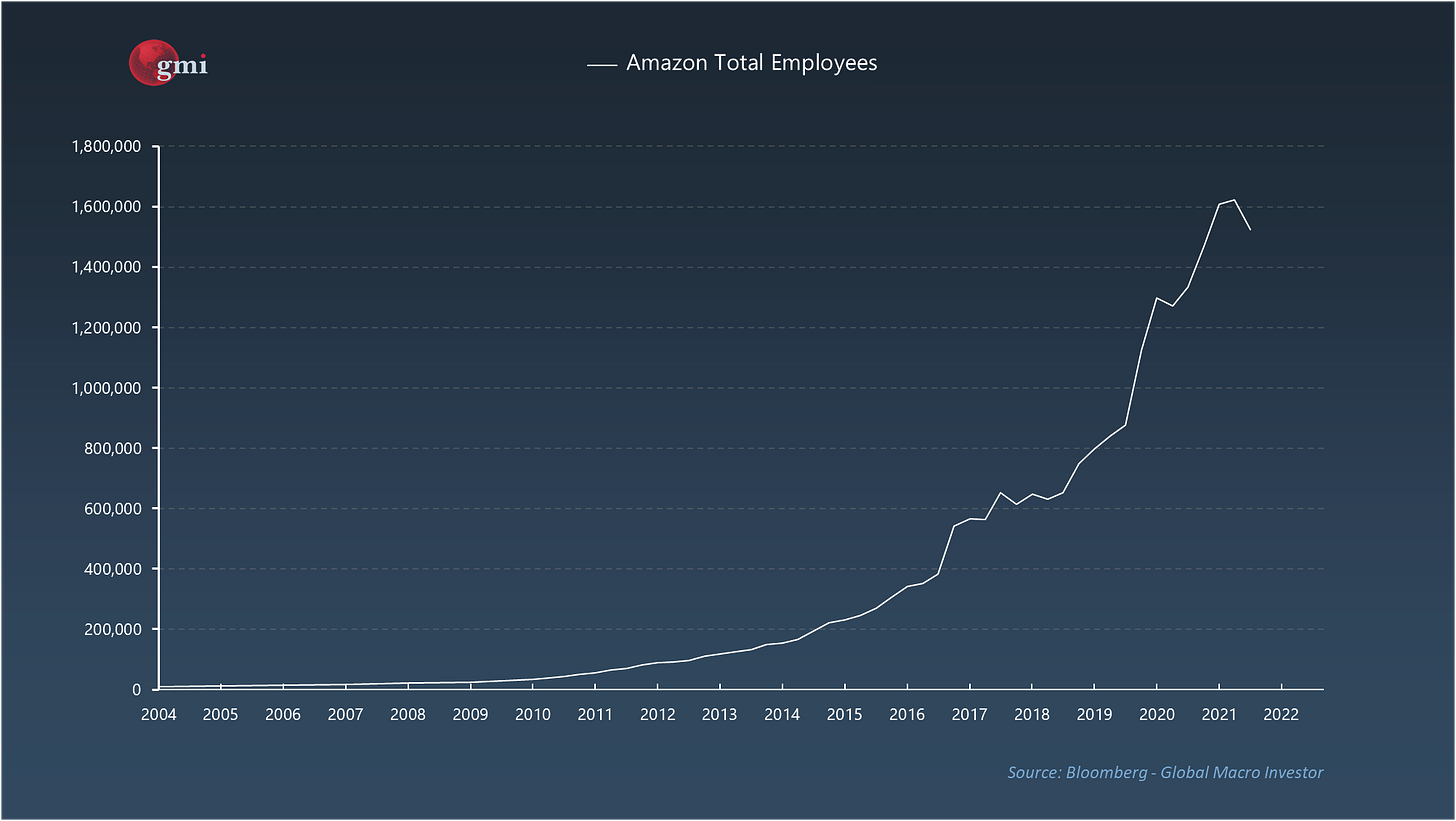Click the 2017 x-axis label
Image resolution: width=1456 pixels, height=821 pixels.
969,715
